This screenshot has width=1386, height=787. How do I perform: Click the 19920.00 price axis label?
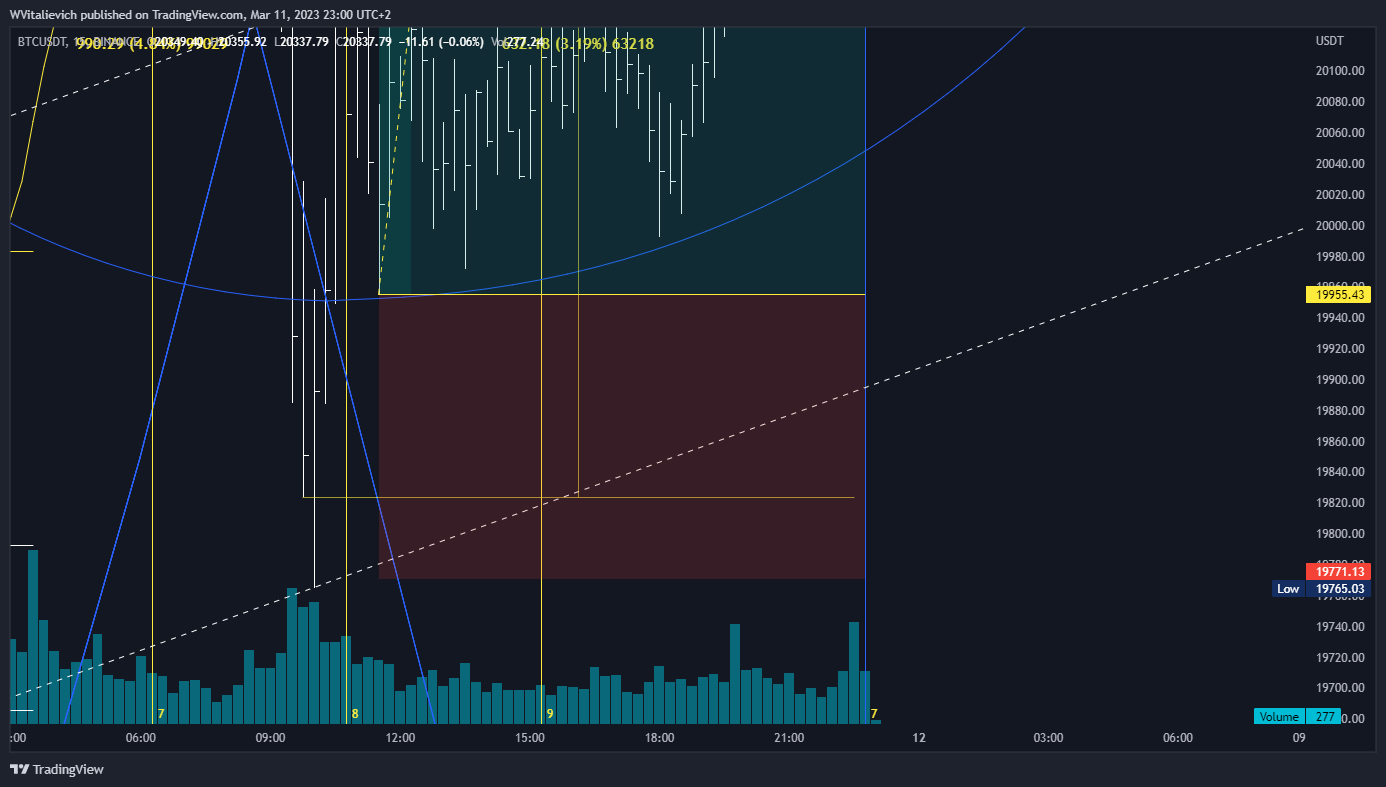click(x=1341, y=349)
